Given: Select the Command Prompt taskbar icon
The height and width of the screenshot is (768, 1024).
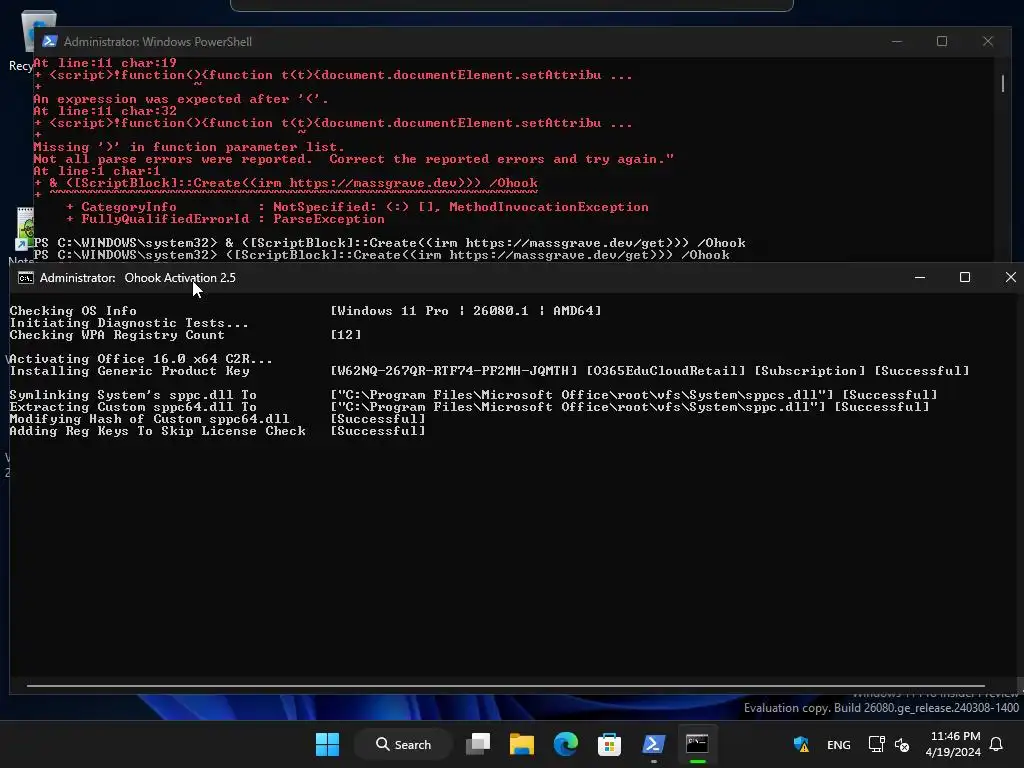Looking at the screenshot, I should pyautogui.click(x=697, y=744).
